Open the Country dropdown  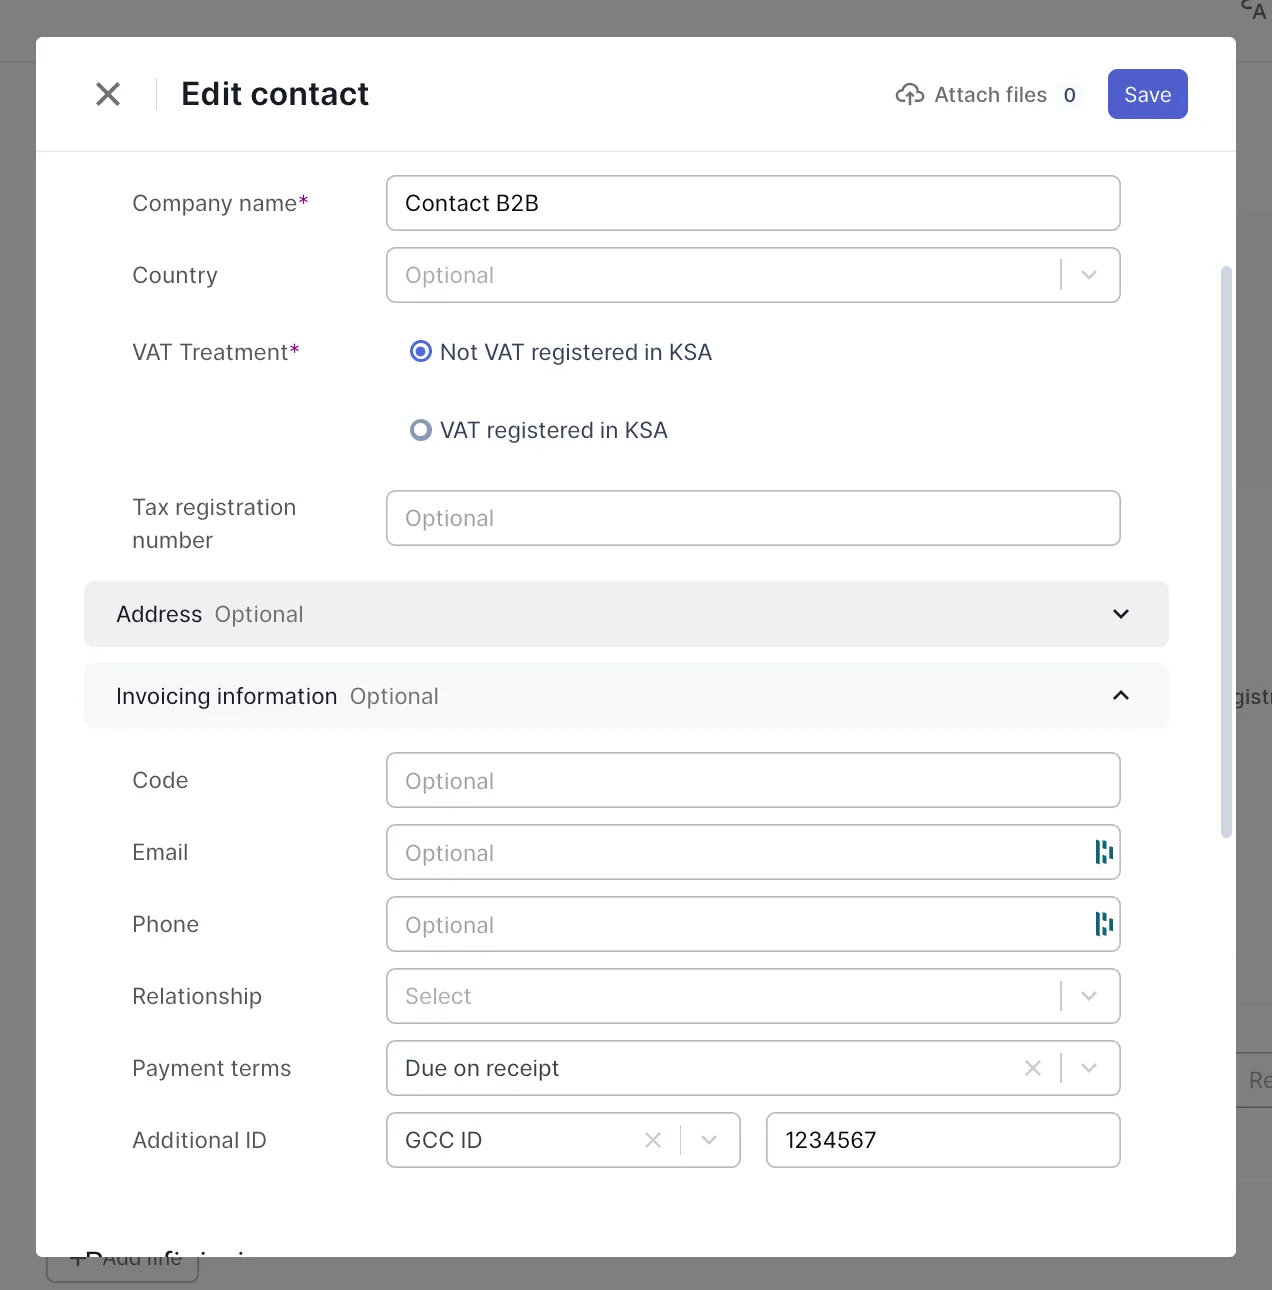[x=1089, y=275]
